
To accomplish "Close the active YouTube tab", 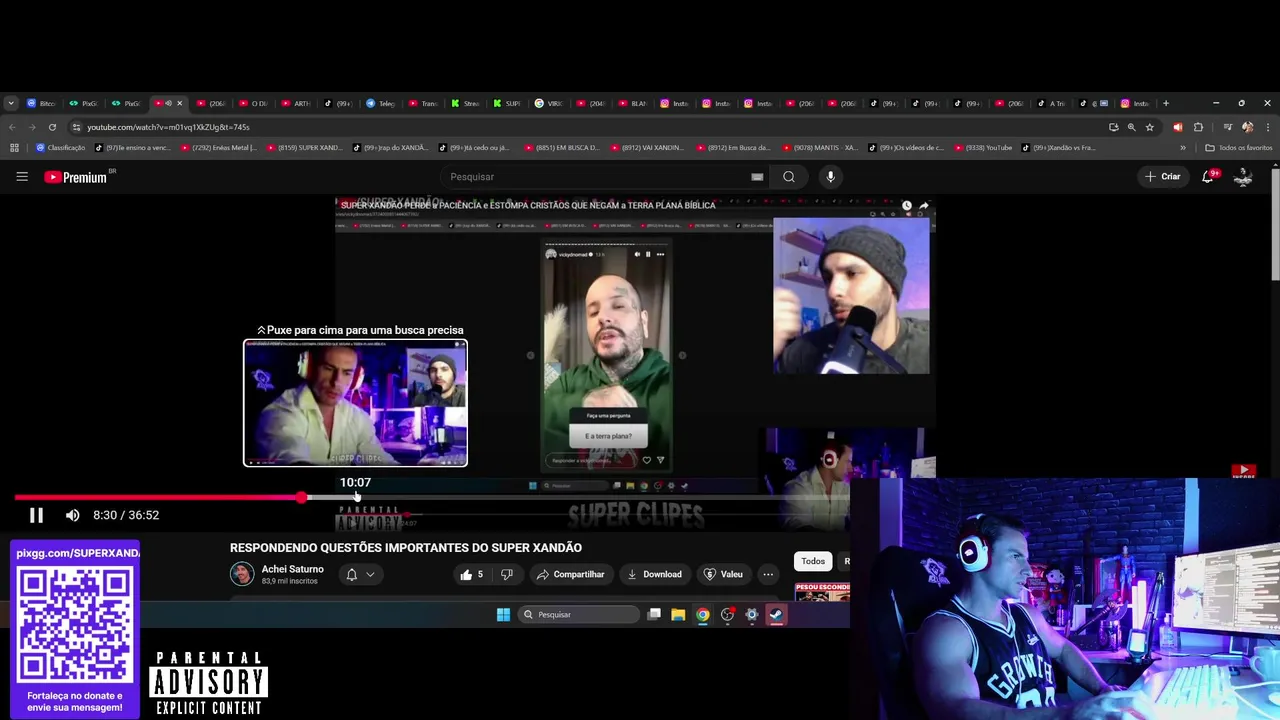I will coord(180,103).
